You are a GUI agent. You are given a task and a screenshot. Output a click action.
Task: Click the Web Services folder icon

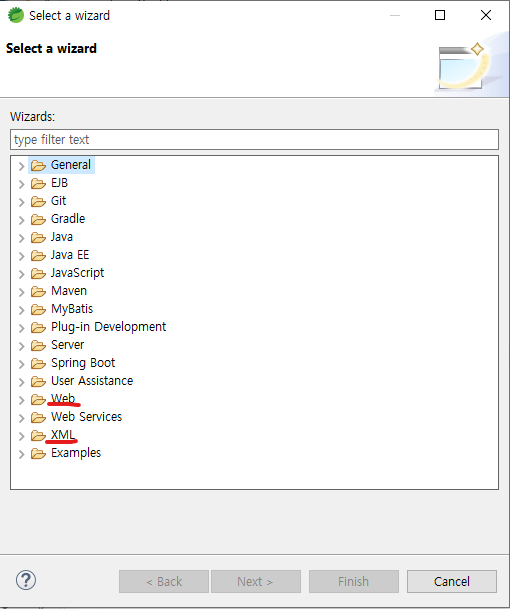38,417
